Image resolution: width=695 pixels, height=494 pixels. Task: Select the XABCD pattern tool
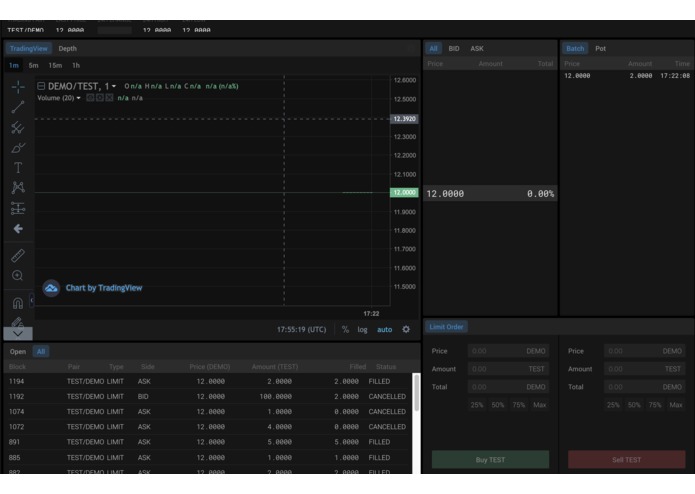[x=18, y=187]
